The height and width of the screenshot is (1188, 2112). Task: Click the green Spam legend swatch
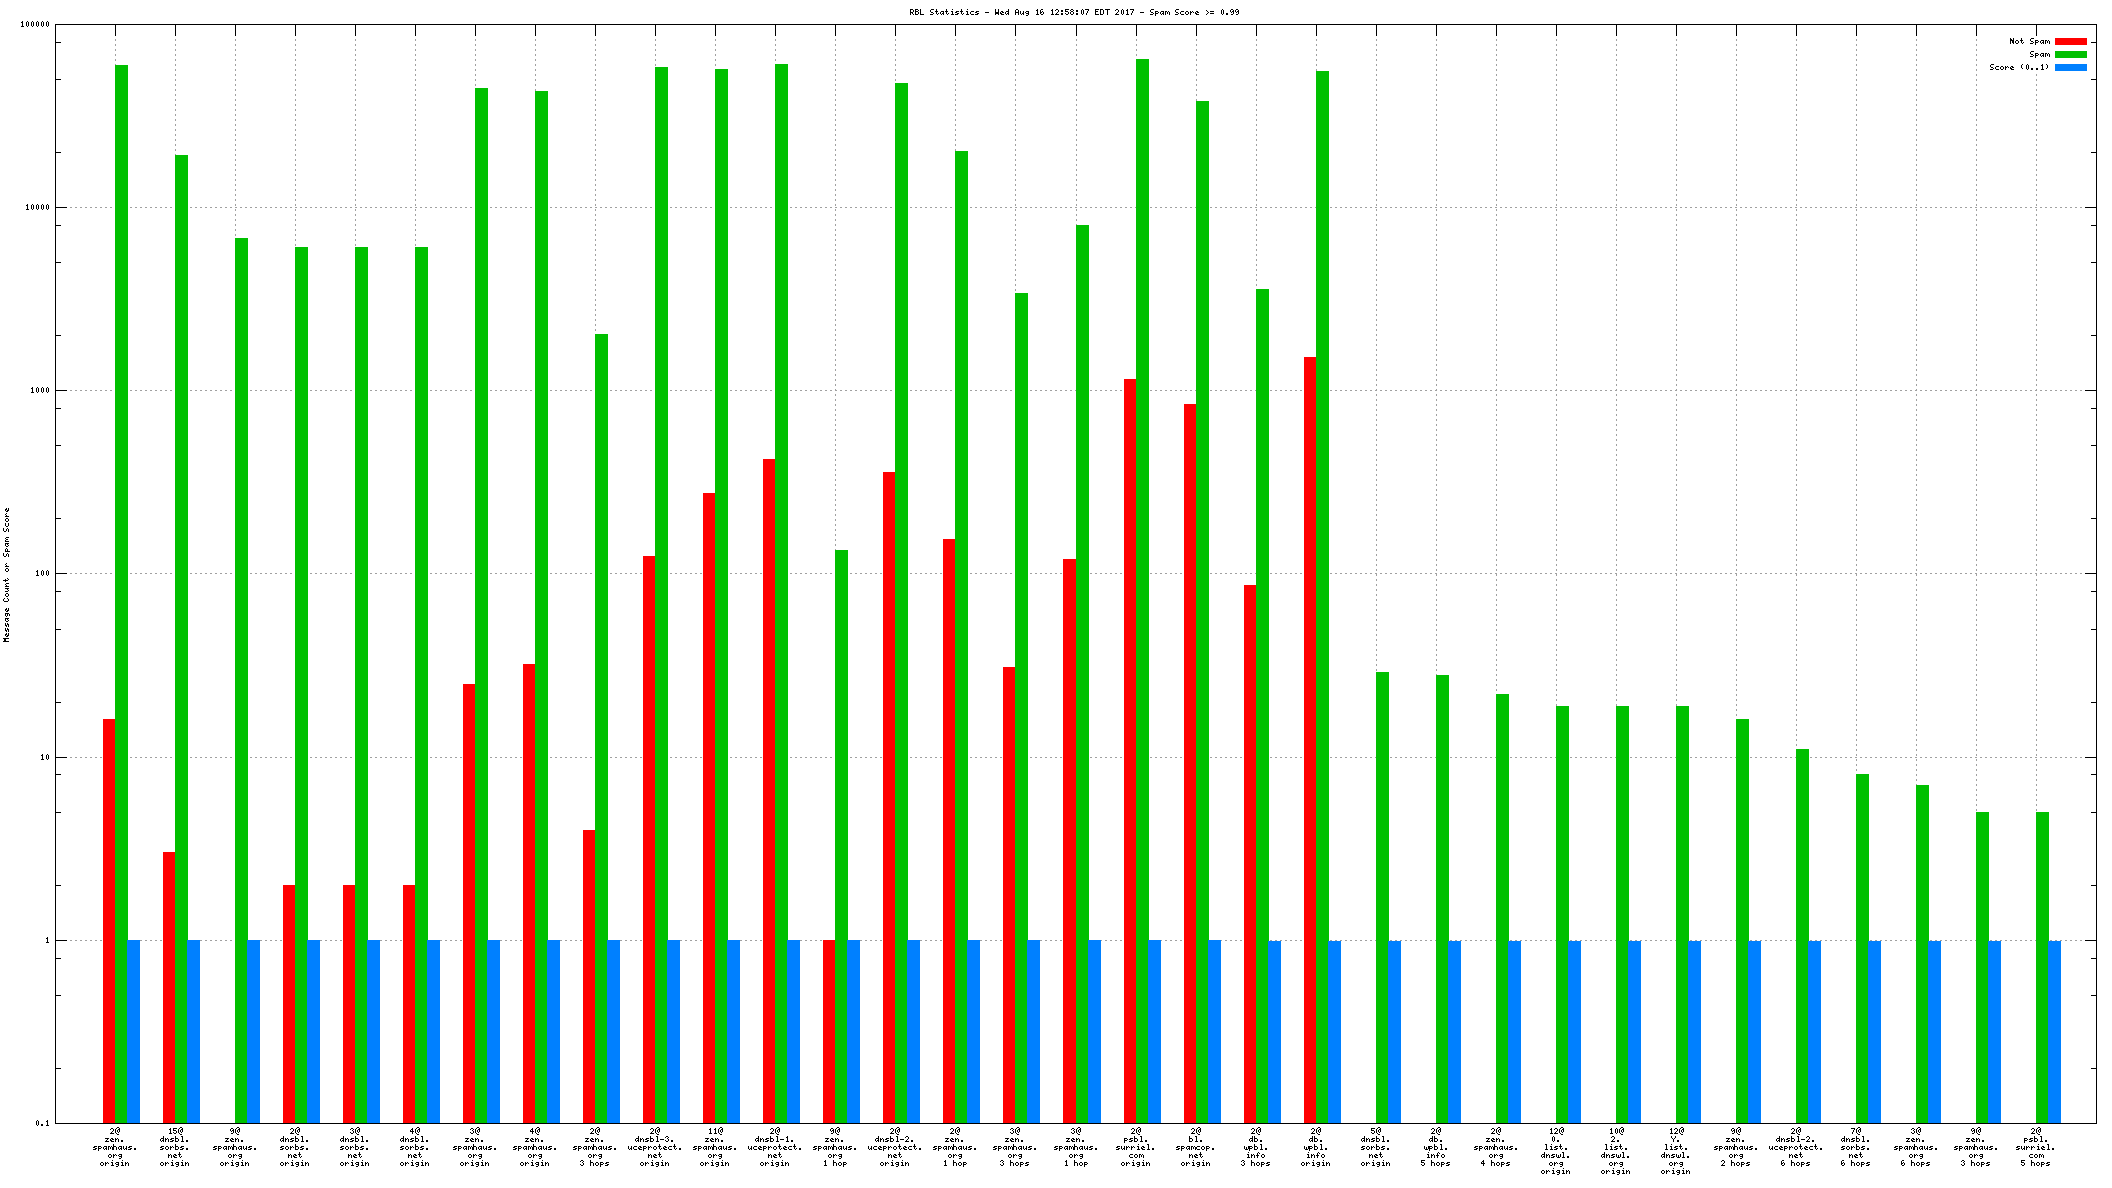(x=2070, y=54)
